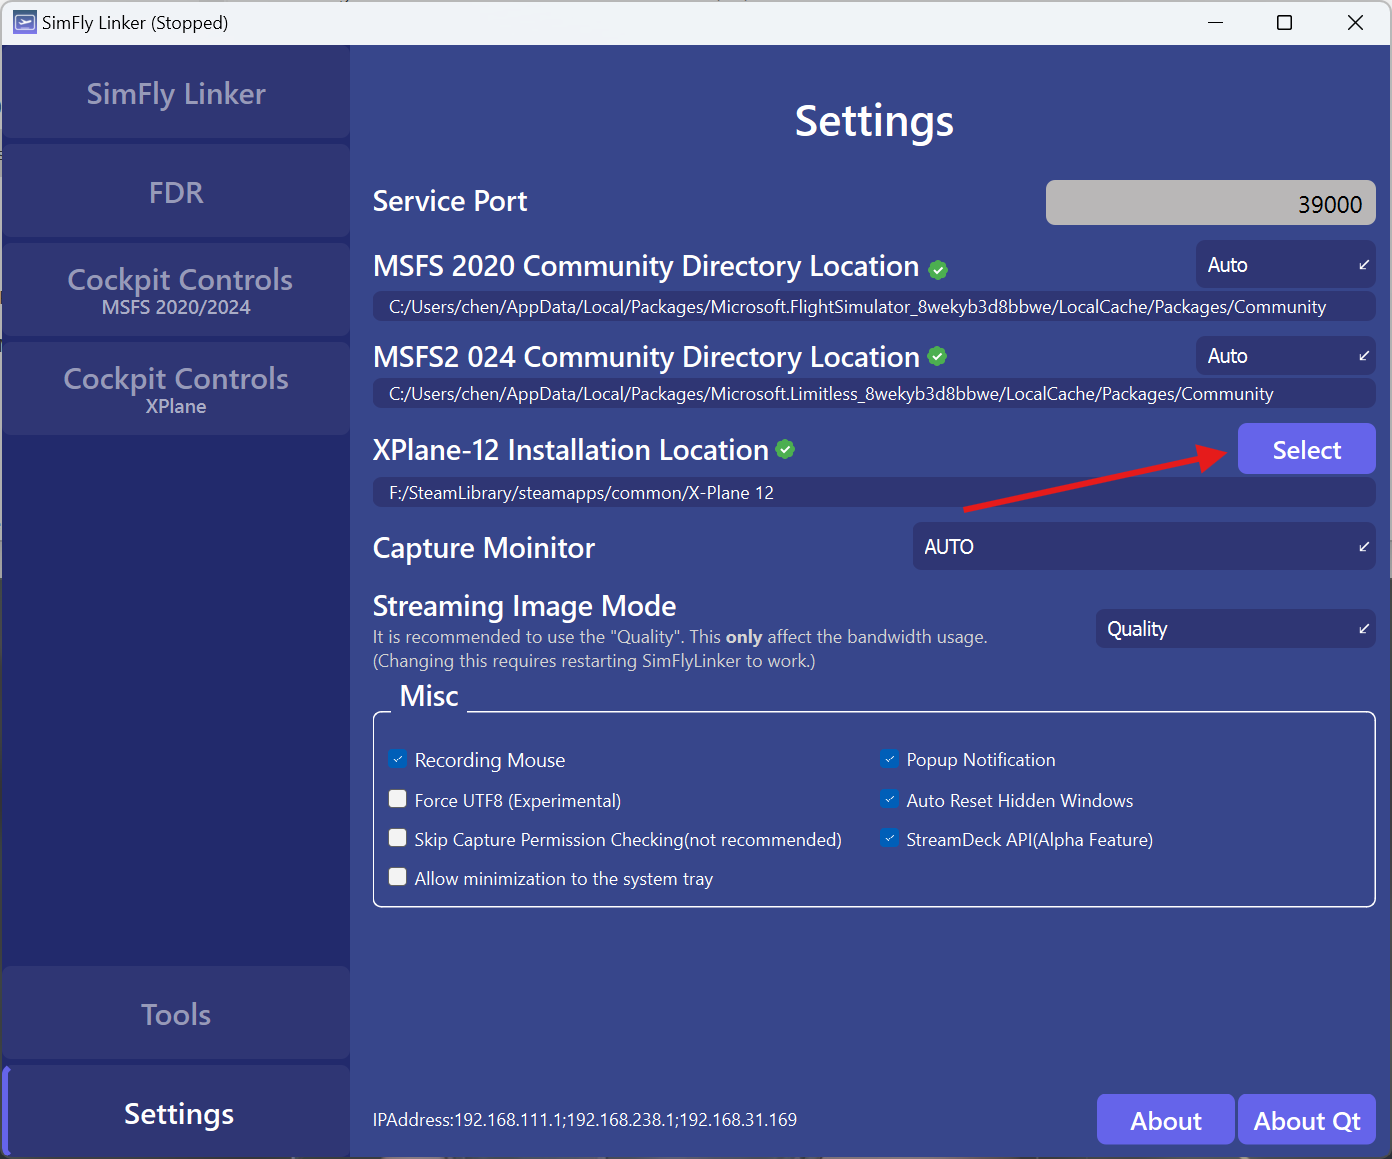Click the Settings page heading
This screenshot has width=1392, height=1159.
pos(874,121)
